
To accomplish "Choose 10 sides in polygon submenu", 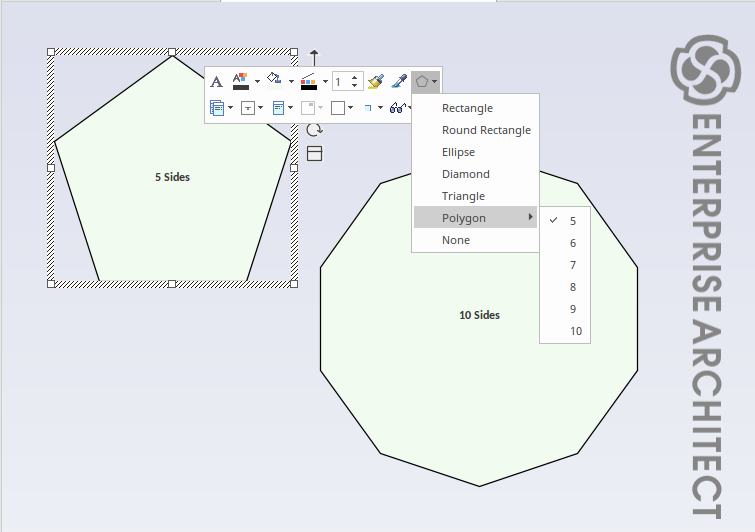I will (x=576, y=331).
